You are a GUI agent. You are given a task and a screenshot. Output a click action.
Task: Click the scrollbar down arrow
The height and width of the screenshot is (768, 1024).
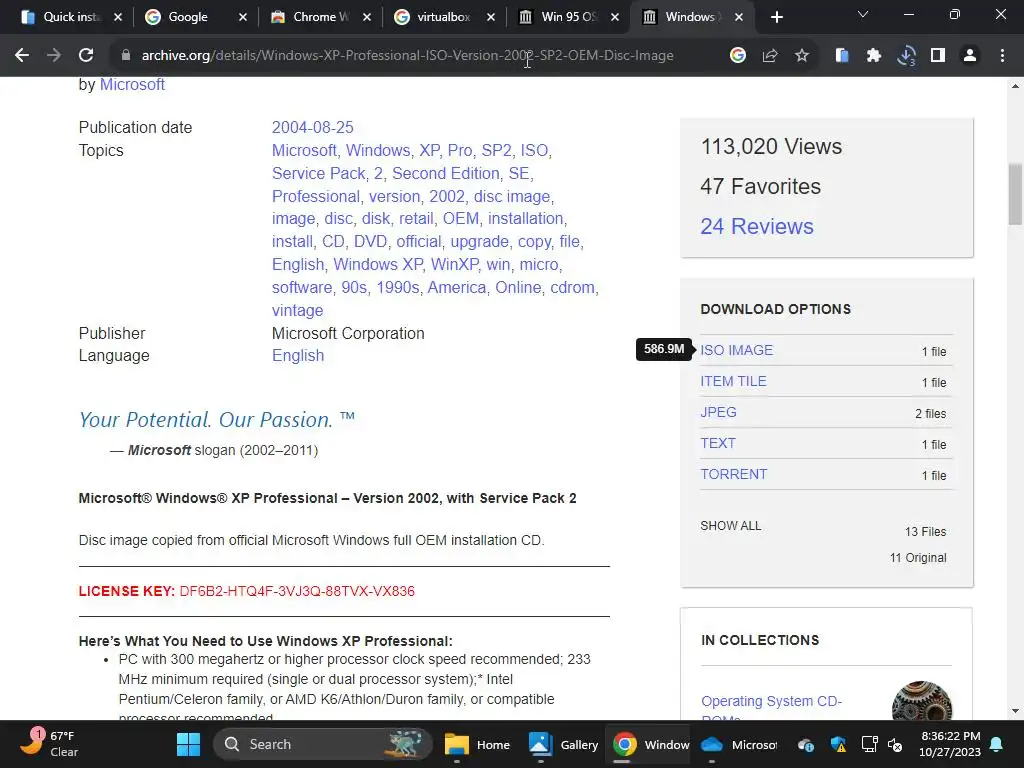pos(1015,711)
